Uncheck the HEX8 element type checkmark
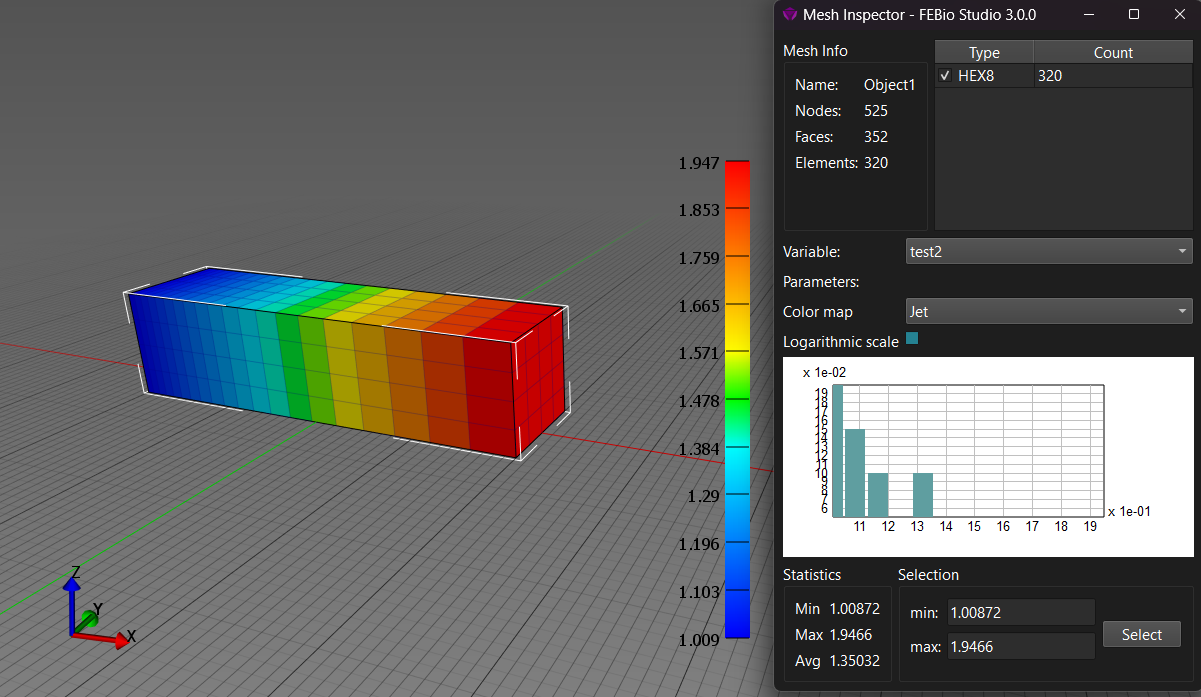Viewport: 1201px width, 697px height. pyautogui.click(x=945, y=75)
